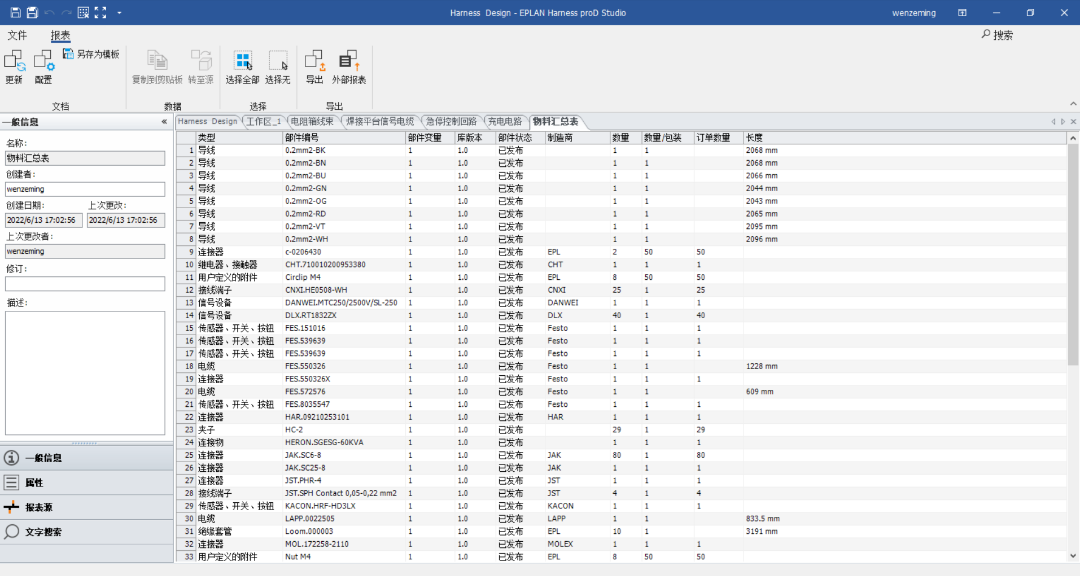This screenshot has width=1080, height=576.
Task: Click inside the 描述 text area
Action: pyautogui.click(x=85, y=373)
